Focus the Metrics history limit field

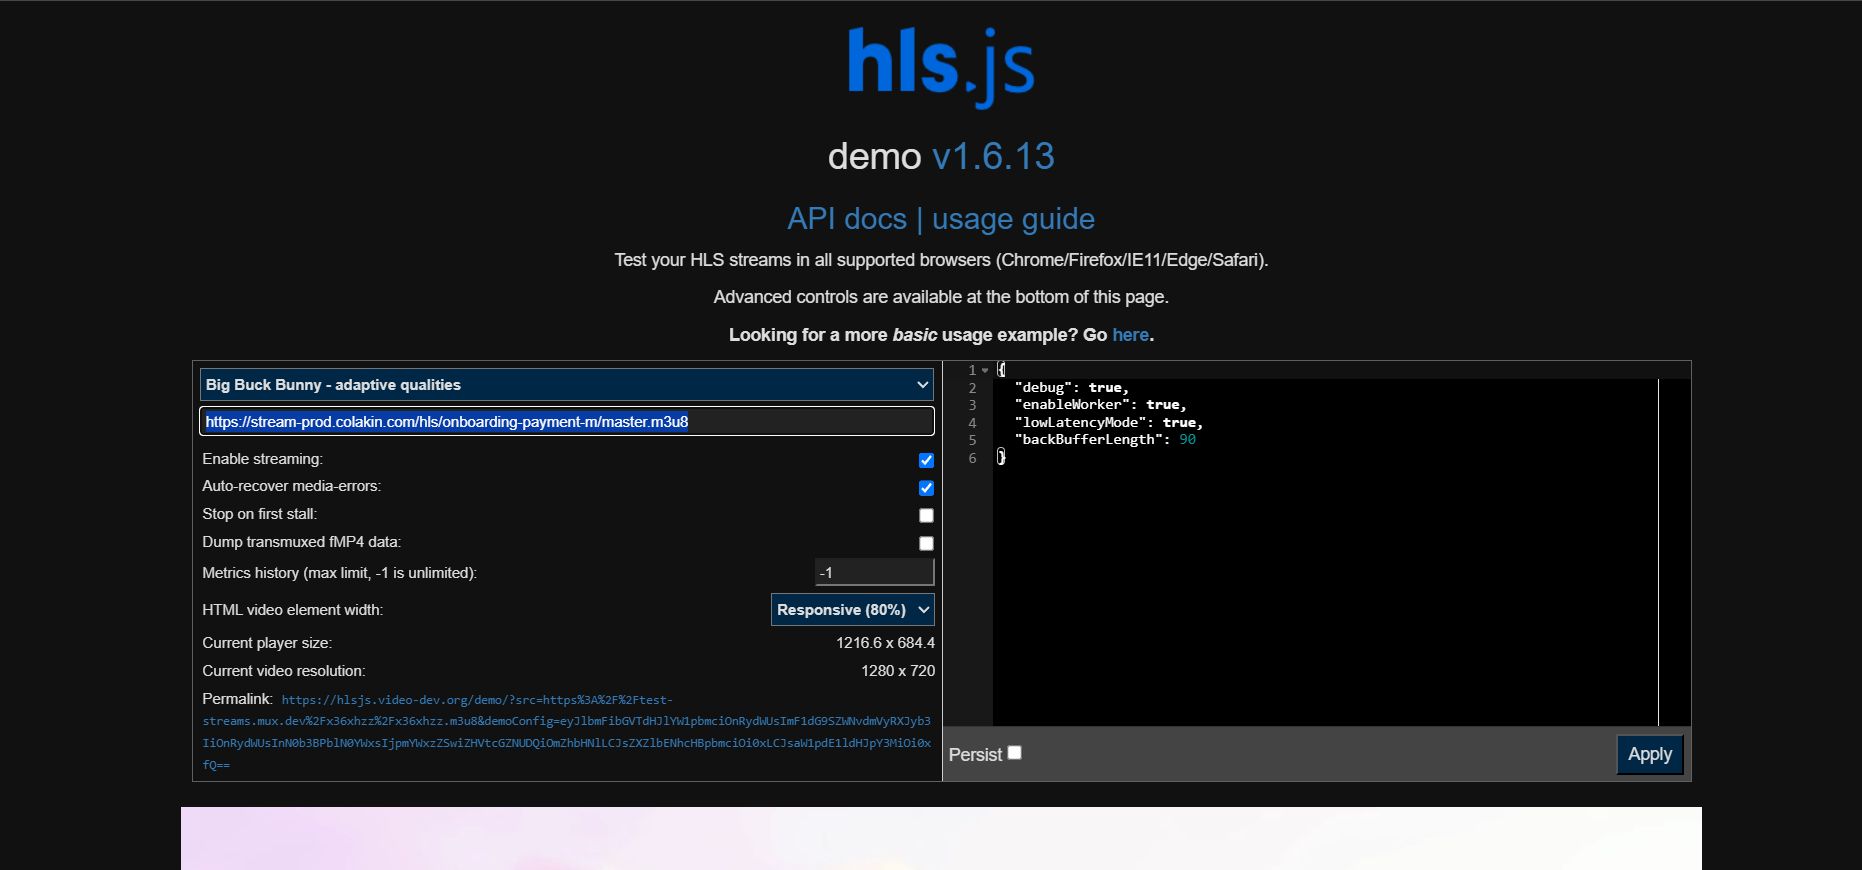click(873, 572)
